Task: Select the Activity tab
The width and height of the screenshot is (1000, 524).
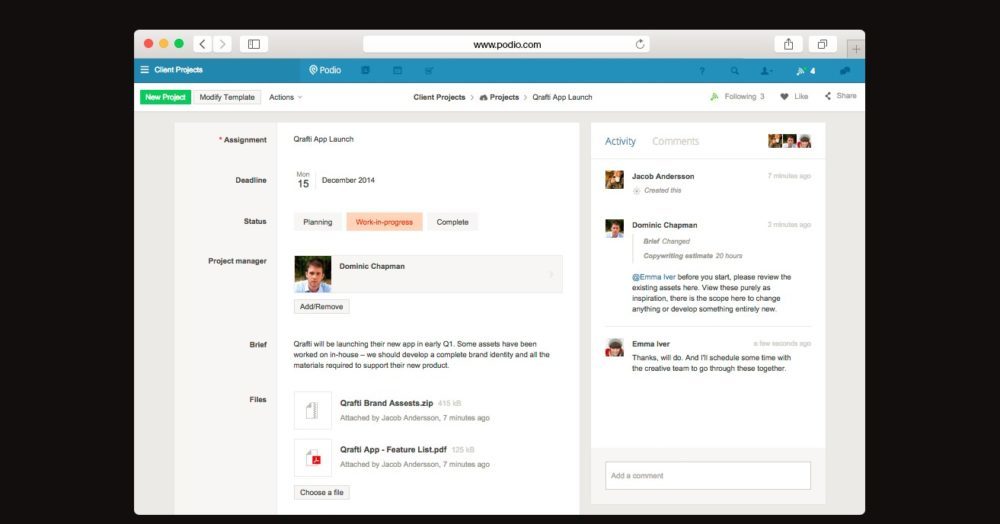Action: coord(620,142)
